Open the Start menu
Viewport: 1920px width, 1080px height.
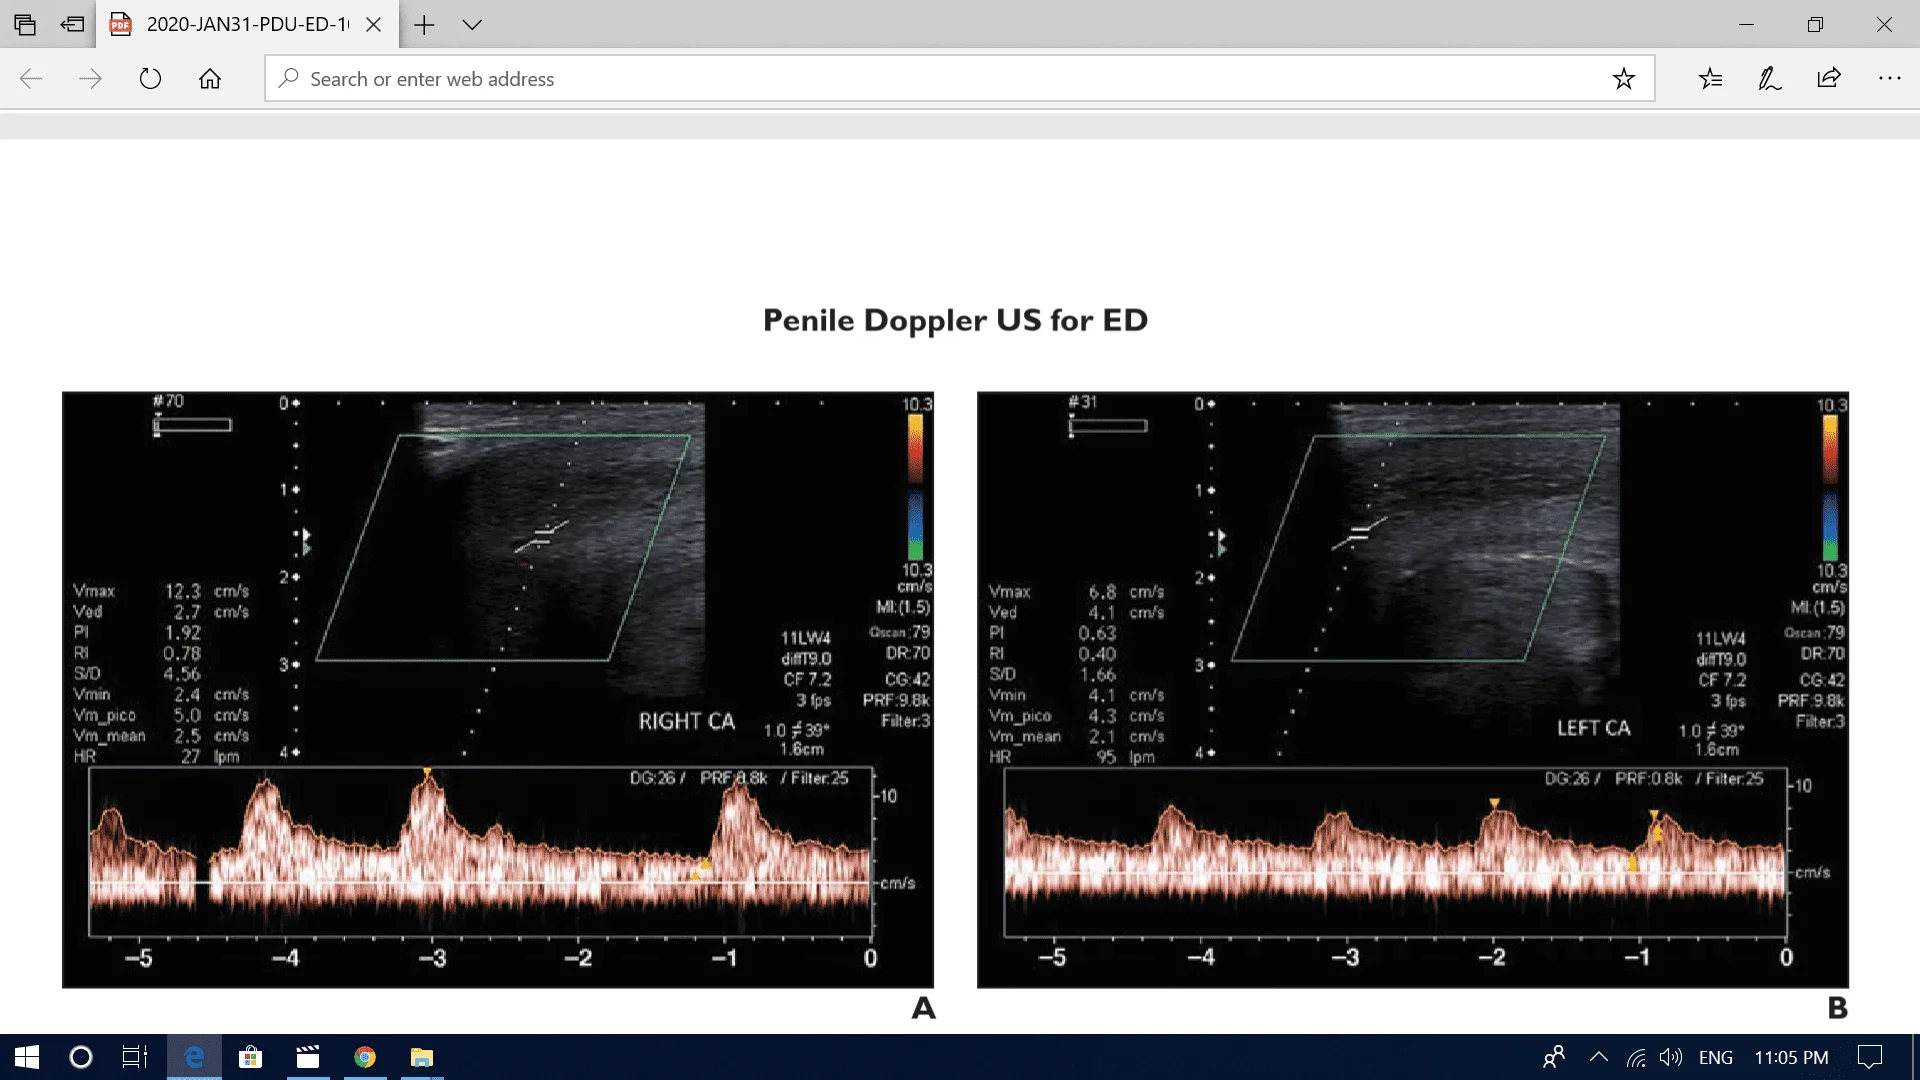(x=24, y=1057)
